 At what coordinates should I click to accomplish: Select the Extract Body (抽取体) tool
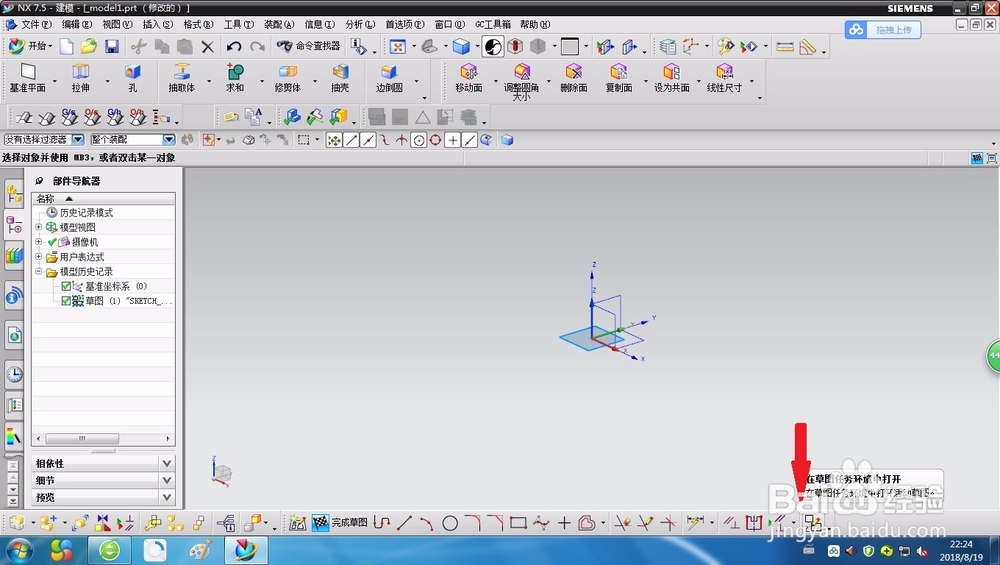click(182, 78)
